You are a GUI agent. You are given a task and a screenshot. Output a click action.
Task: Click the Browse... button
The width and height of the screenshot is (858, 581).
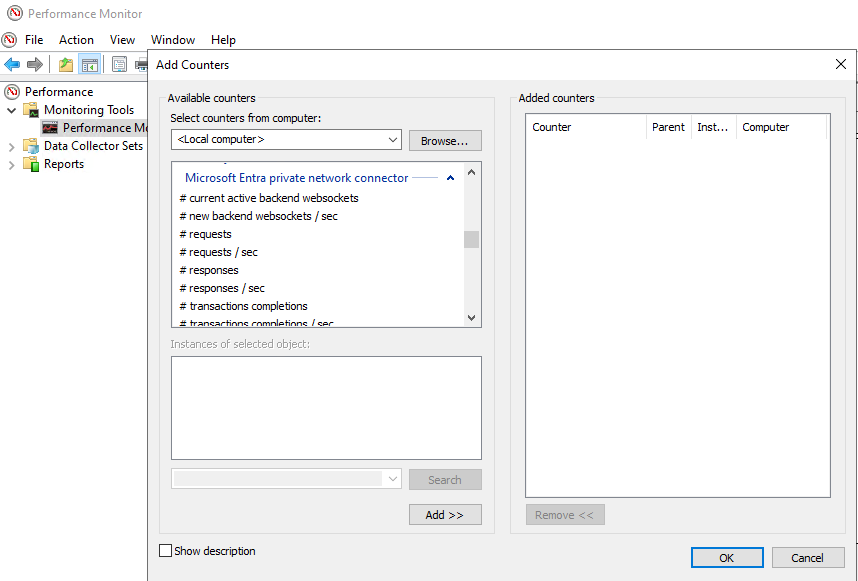(x=445, y=141)
